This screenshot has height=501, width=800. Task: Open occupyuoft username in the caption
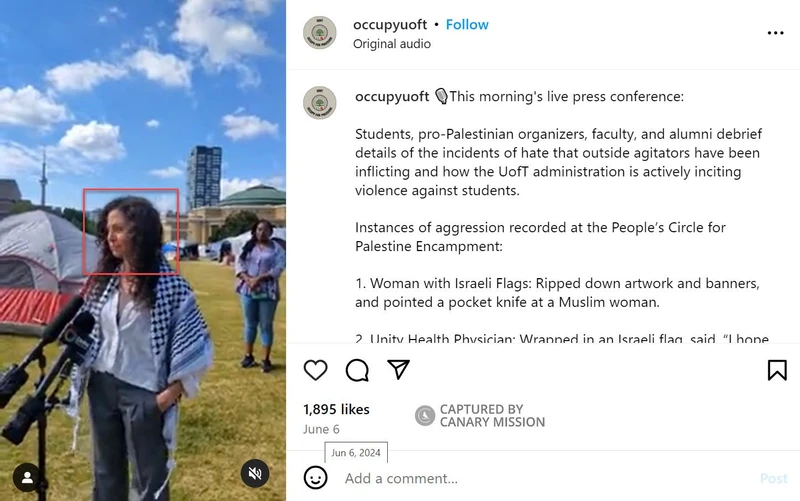(392, 96)
